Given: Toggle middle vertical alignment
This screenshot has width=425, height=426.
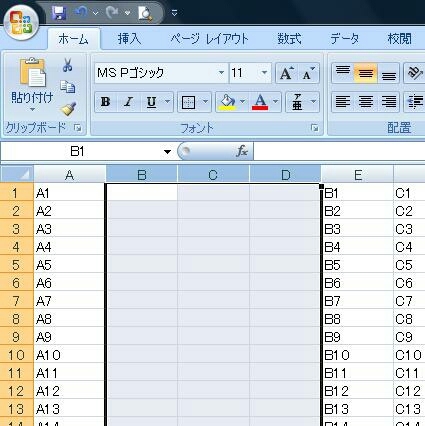Looking at the screenshot, I should (366, 73).
